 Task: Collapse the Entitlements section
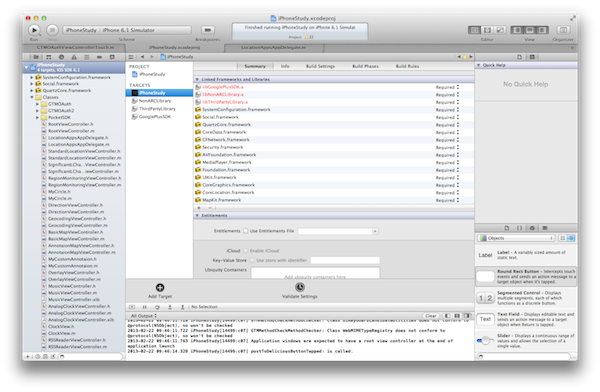click(197, 216)
